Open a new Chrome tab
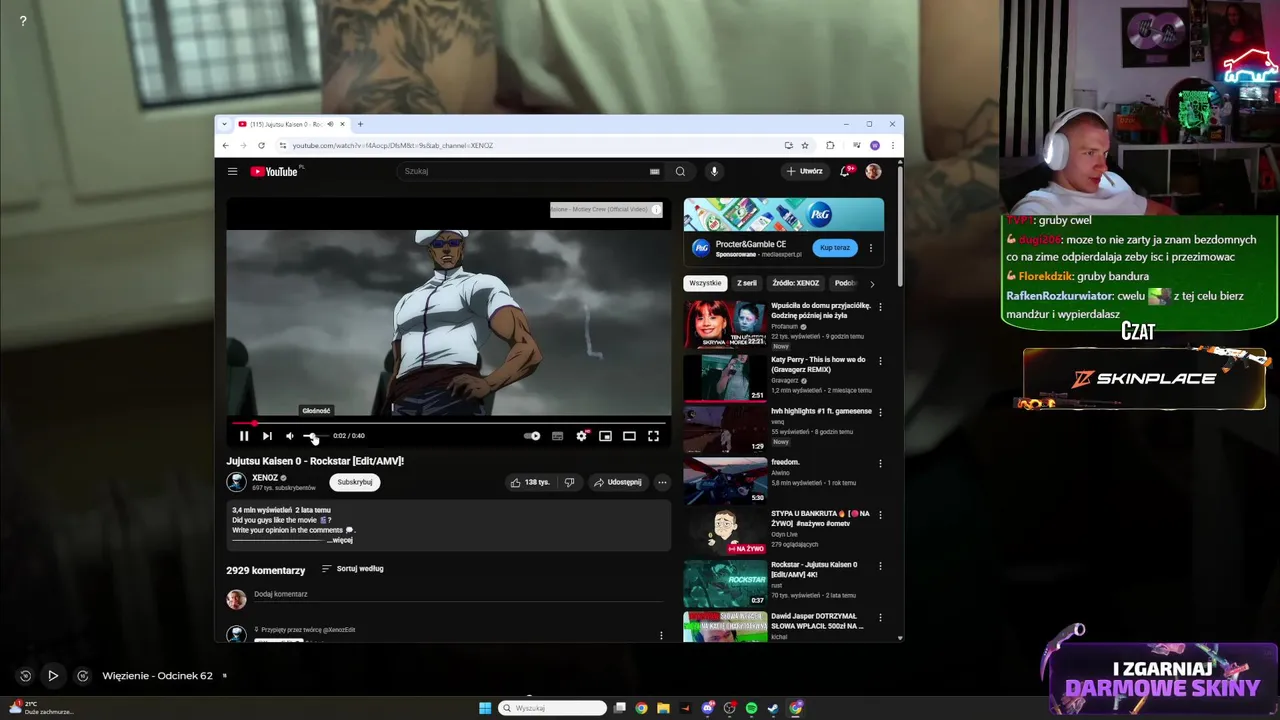The height and width of the screenshot is (720, 1280). point(360,124)
